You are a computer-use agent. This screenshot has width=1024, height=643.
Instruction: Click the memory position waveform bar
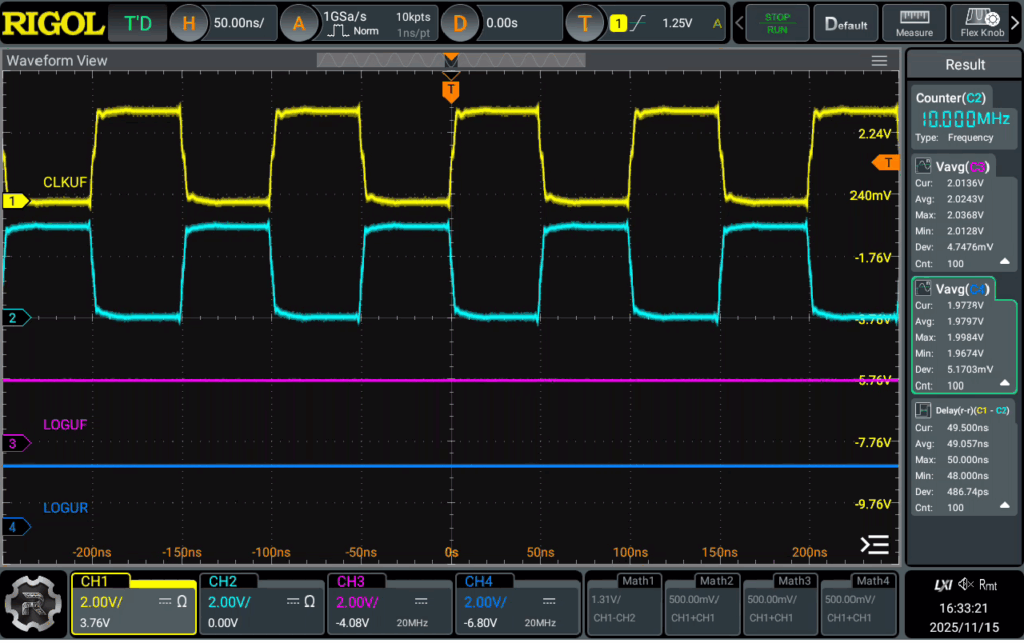(451, 60)
